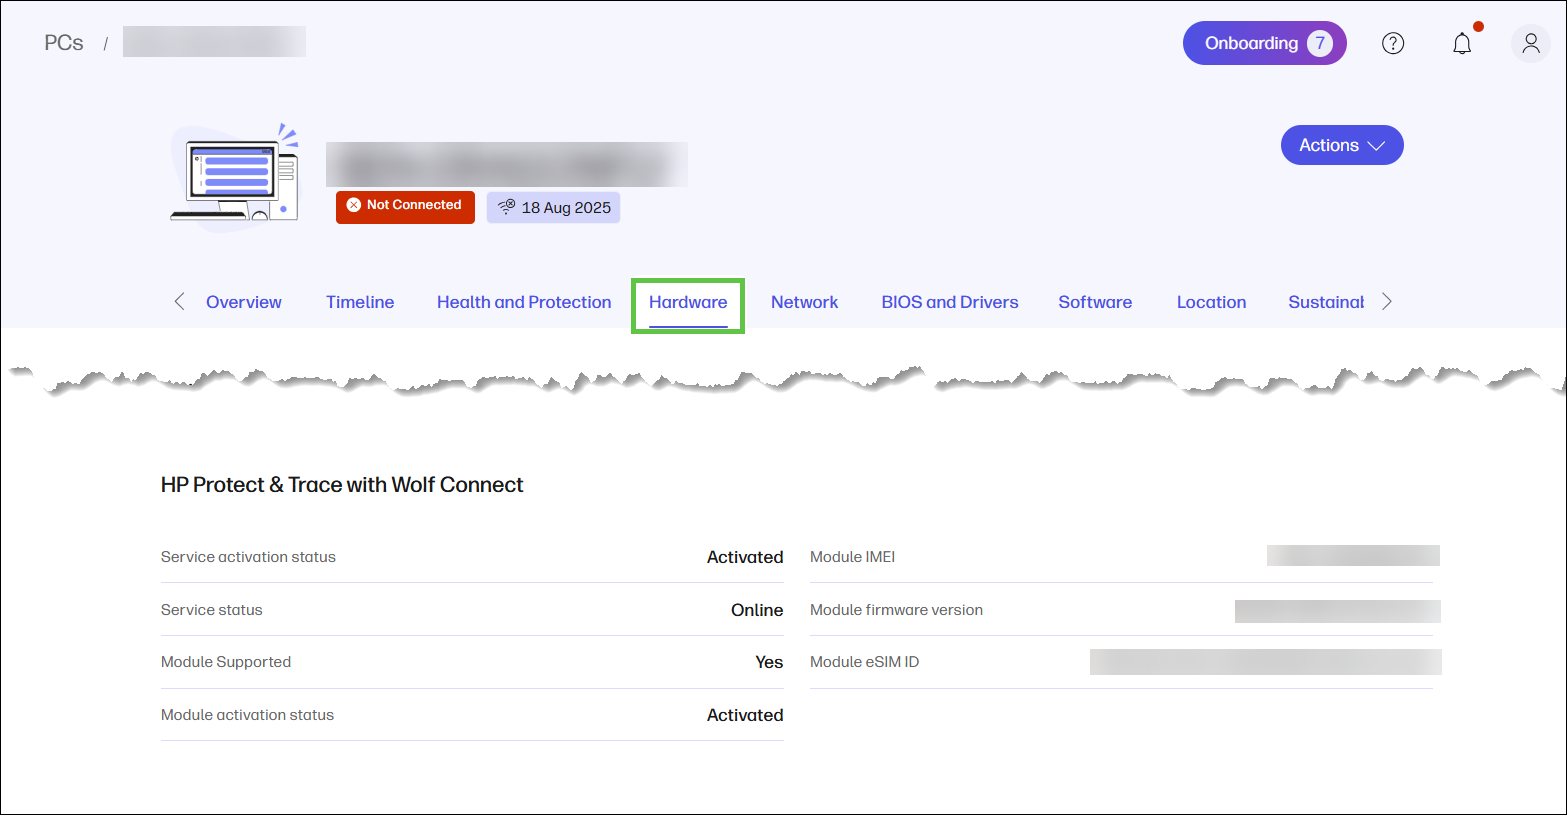Select the Software tab
1567x815 pixels.
(x=1094, y=302)
